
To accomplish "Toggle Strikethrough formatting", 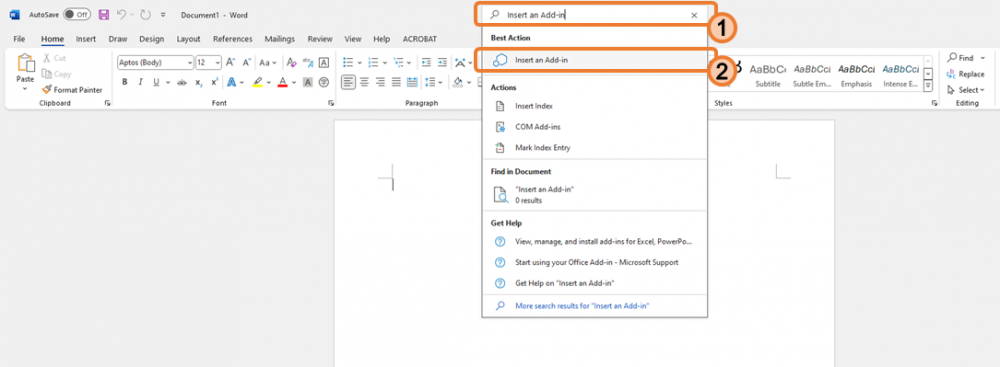I will (x=182, y=82).
